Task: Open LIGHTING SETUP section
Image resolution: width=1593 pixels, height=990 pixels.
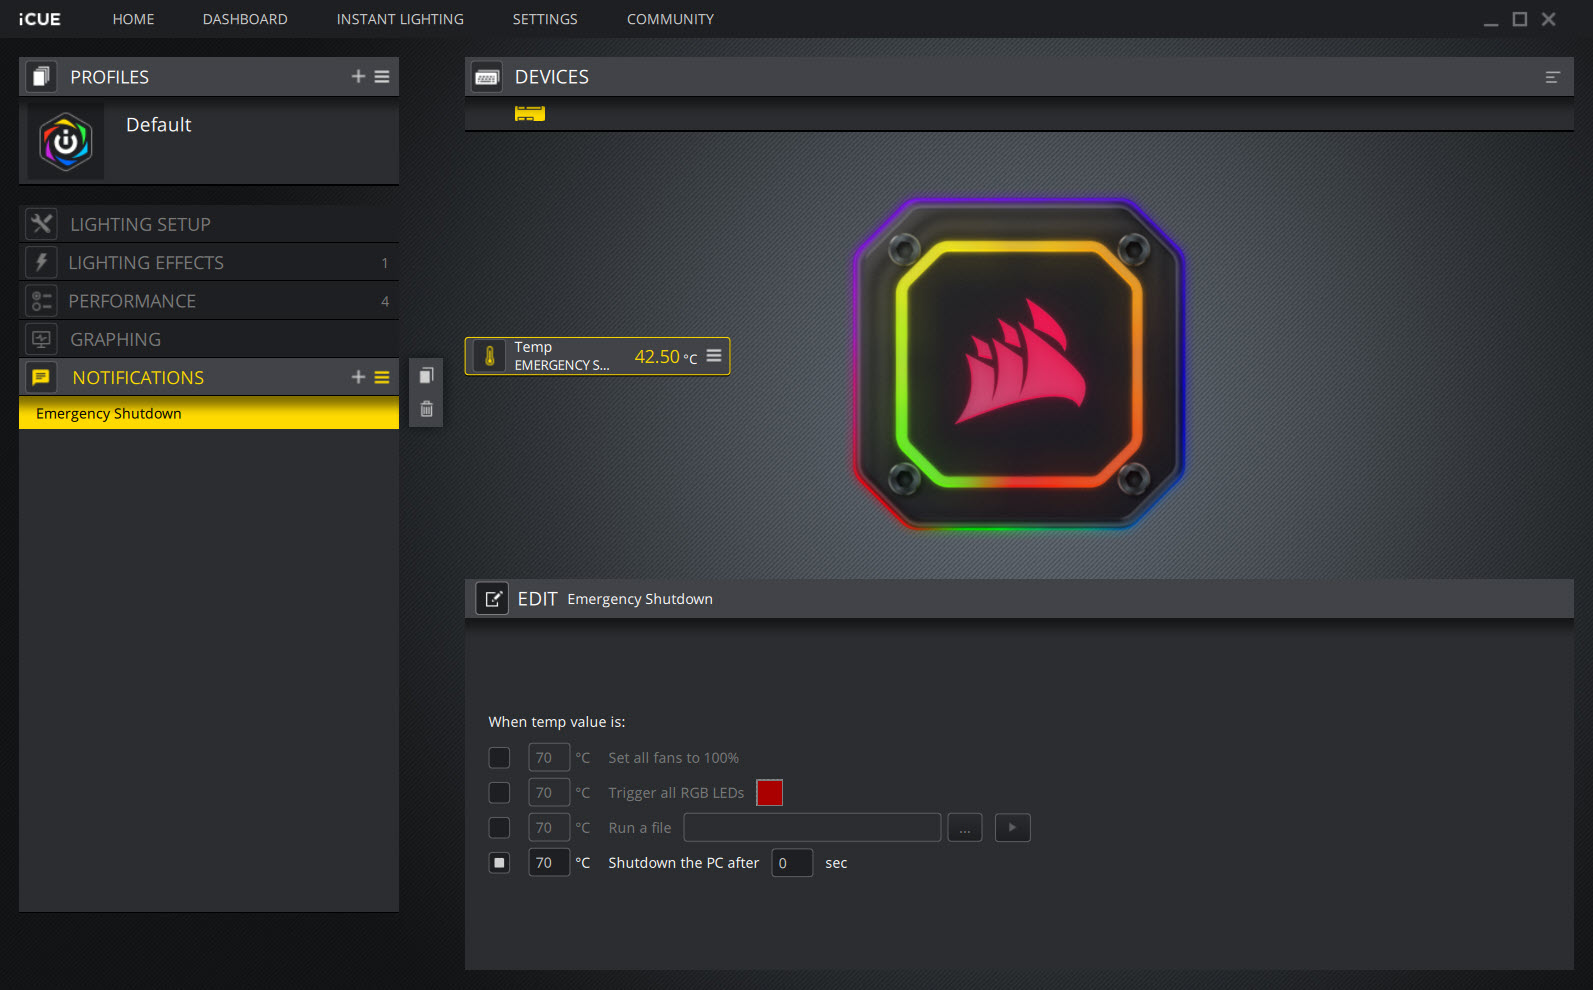Action: click(209, 224)
